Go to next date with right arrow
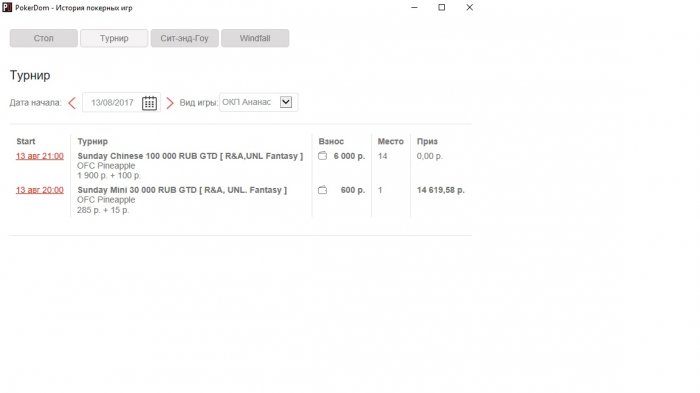This screenshot has height=393, width=700. click(x=170, y=103)
